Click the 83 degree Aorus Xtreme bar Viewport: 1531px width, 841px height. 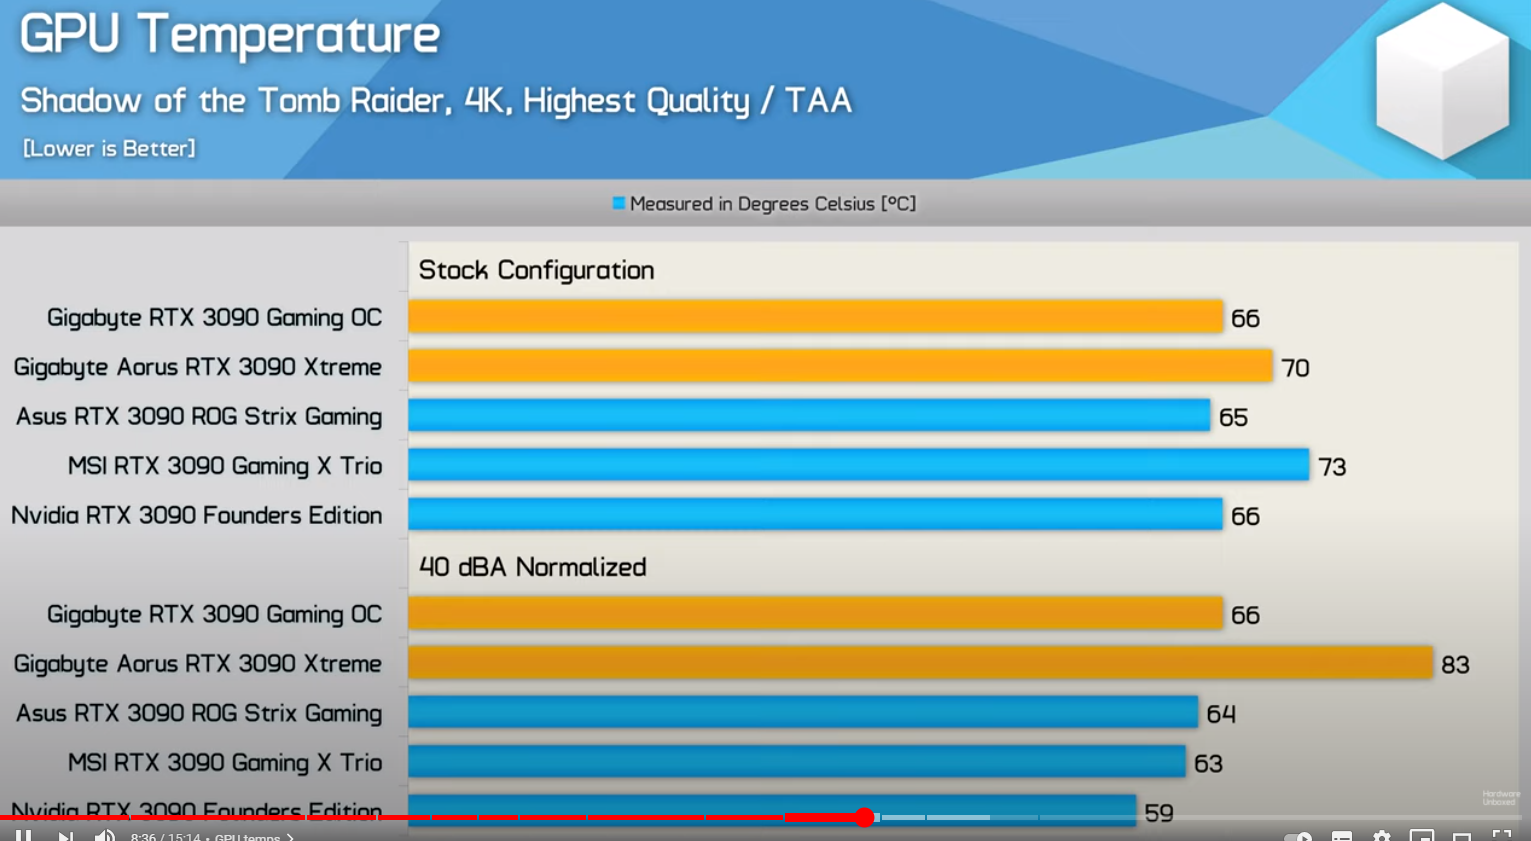point(920,663)
